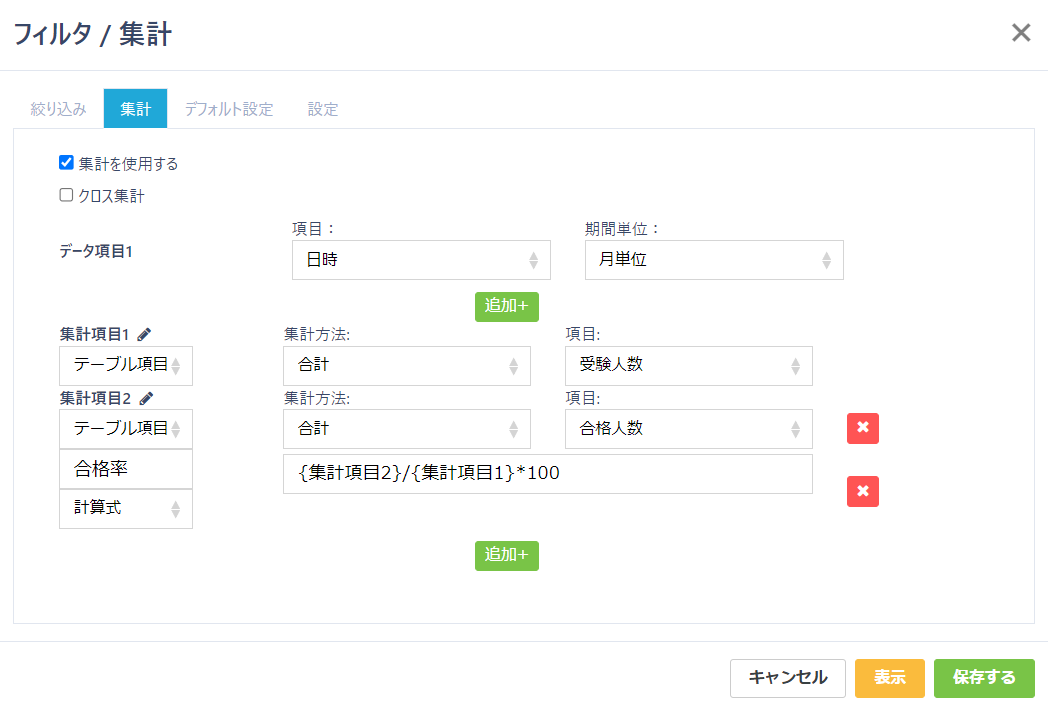Uncheck the 集計を使用する checkbox
Viewport: 1048px width, 709px height.
[67, 163]
